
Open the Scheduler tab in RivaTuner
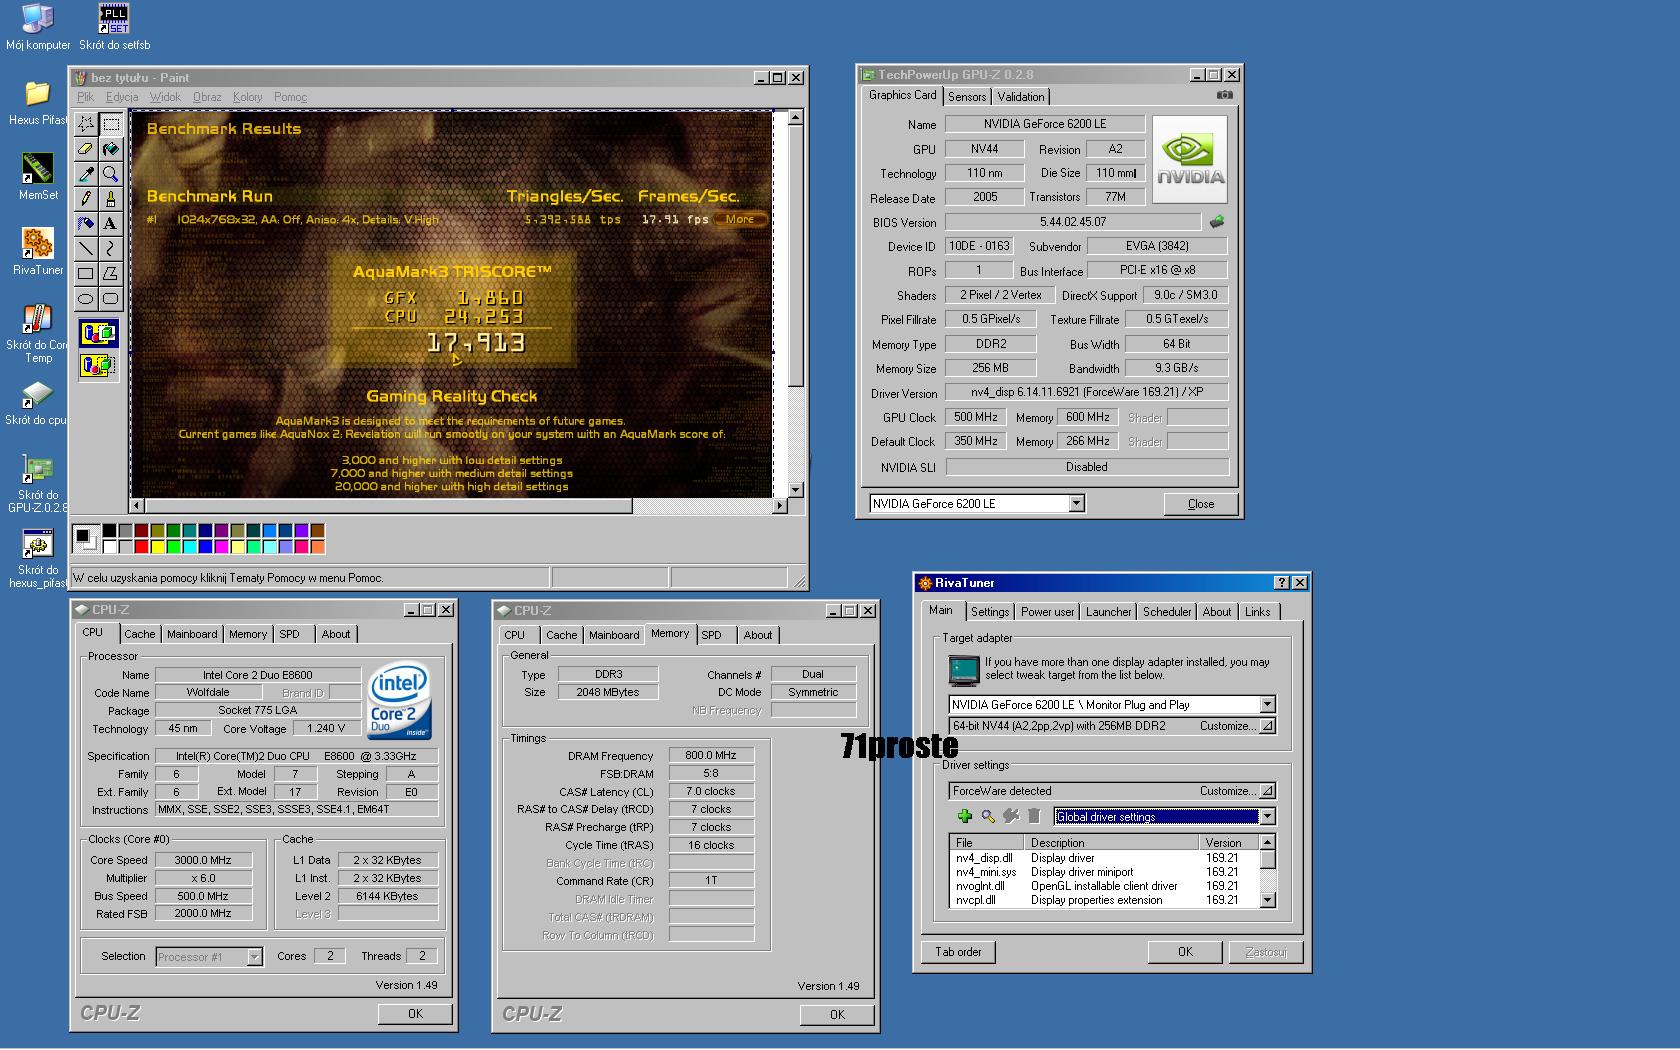click(1167, 612)
